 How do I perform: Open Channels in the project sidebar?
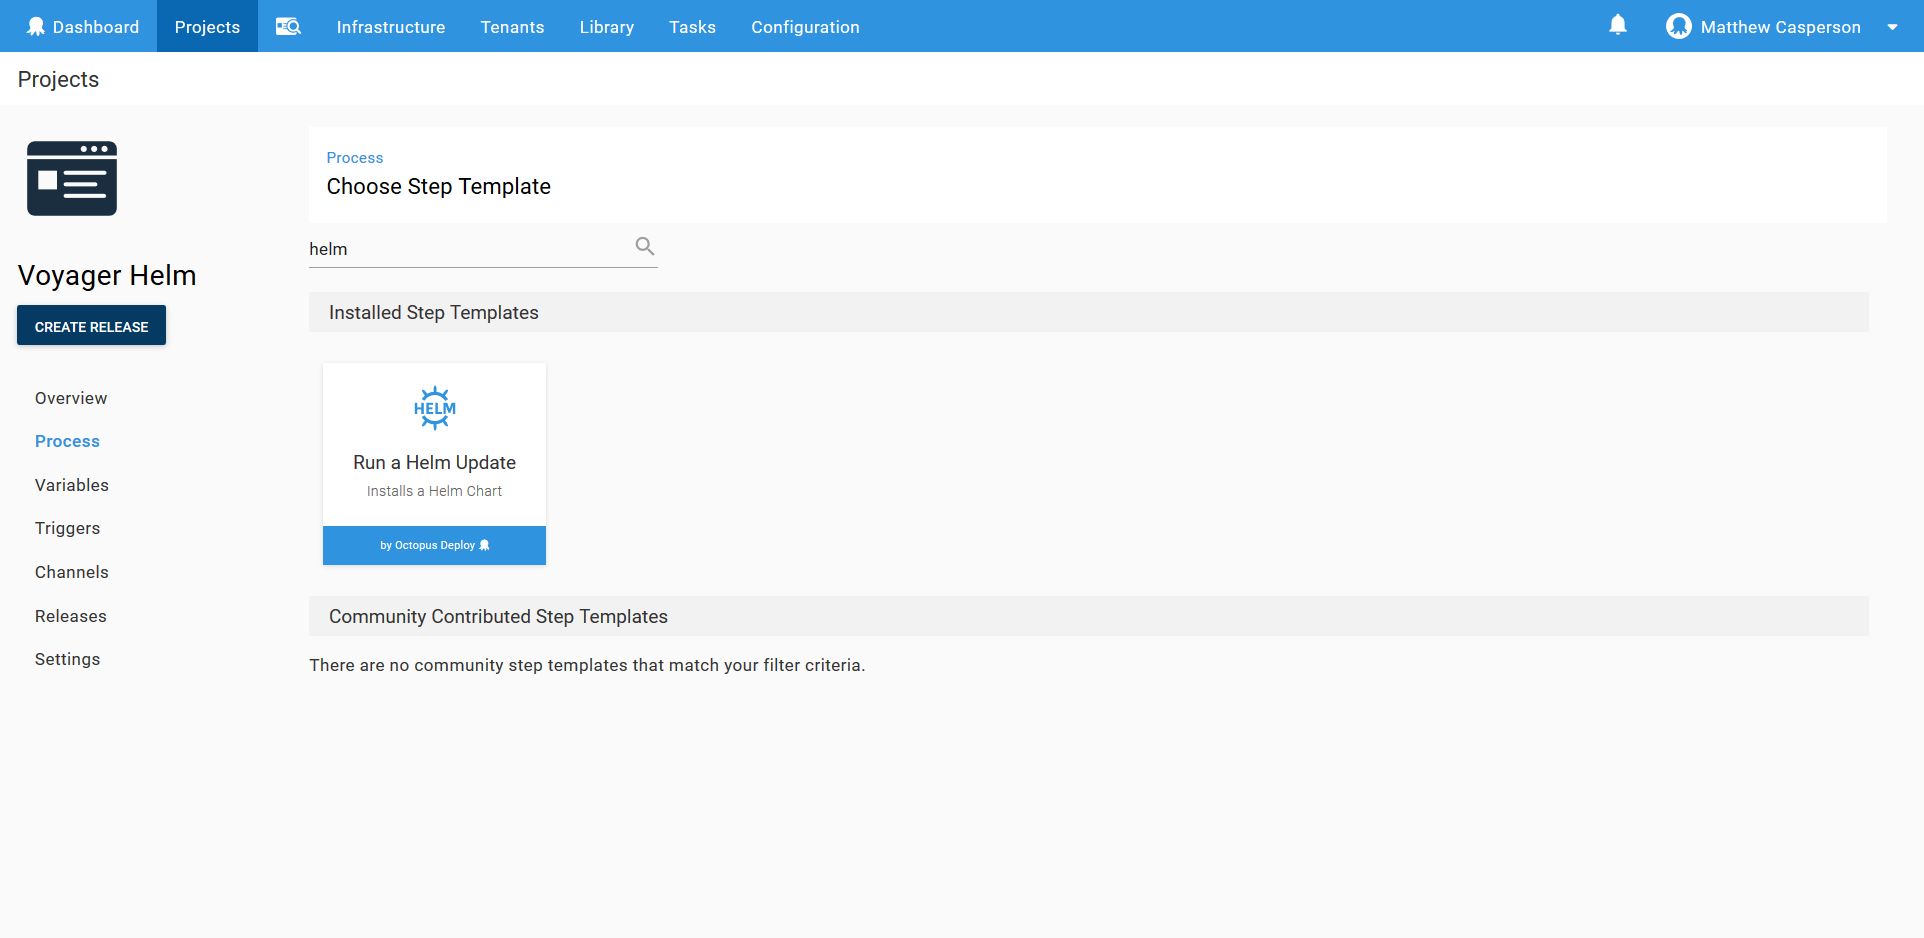(72, 572)
